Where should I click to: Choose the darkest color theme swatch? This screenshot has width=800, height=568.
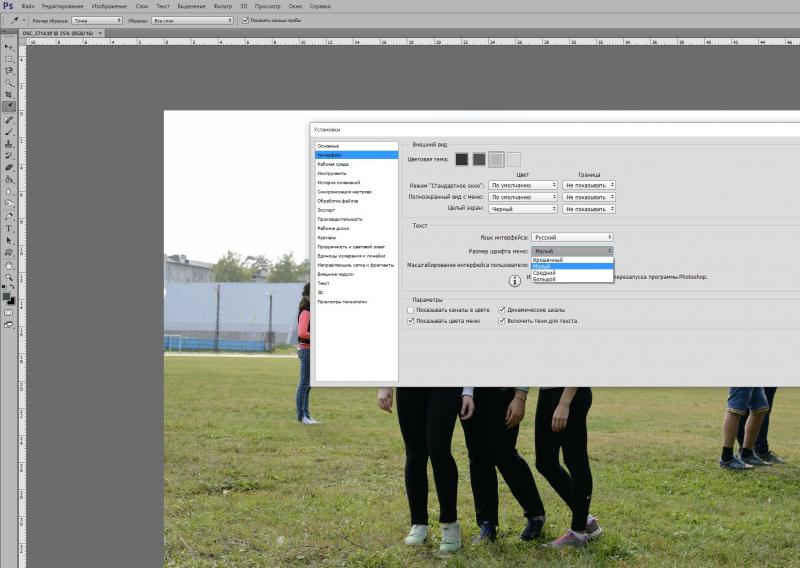pos(462,160)
